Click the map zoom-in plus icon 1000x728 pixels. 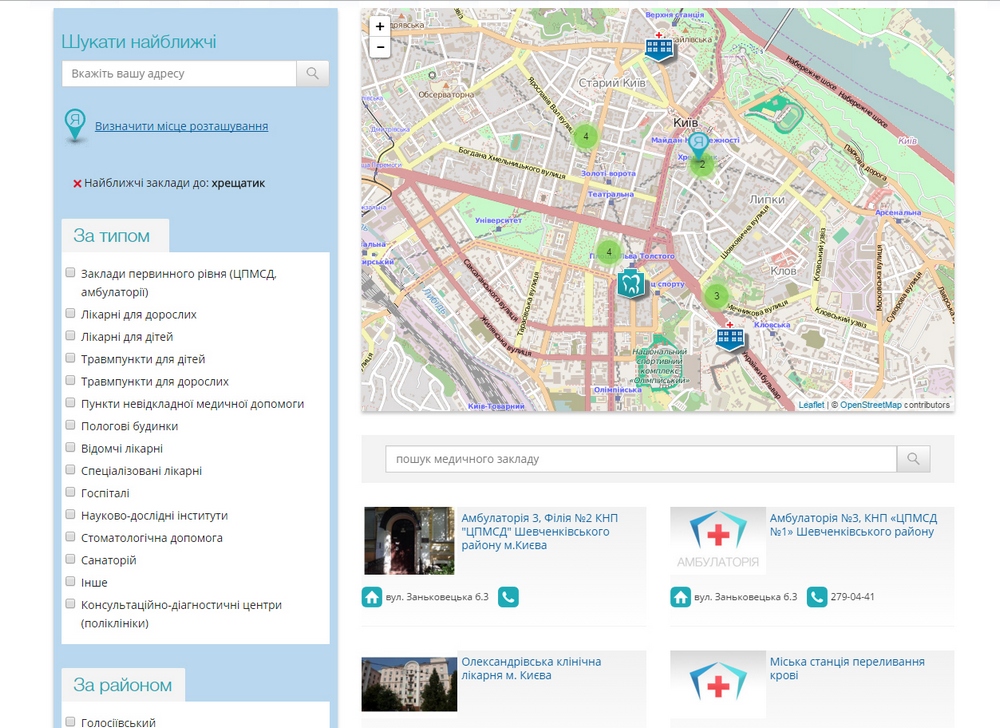point(380,27)
